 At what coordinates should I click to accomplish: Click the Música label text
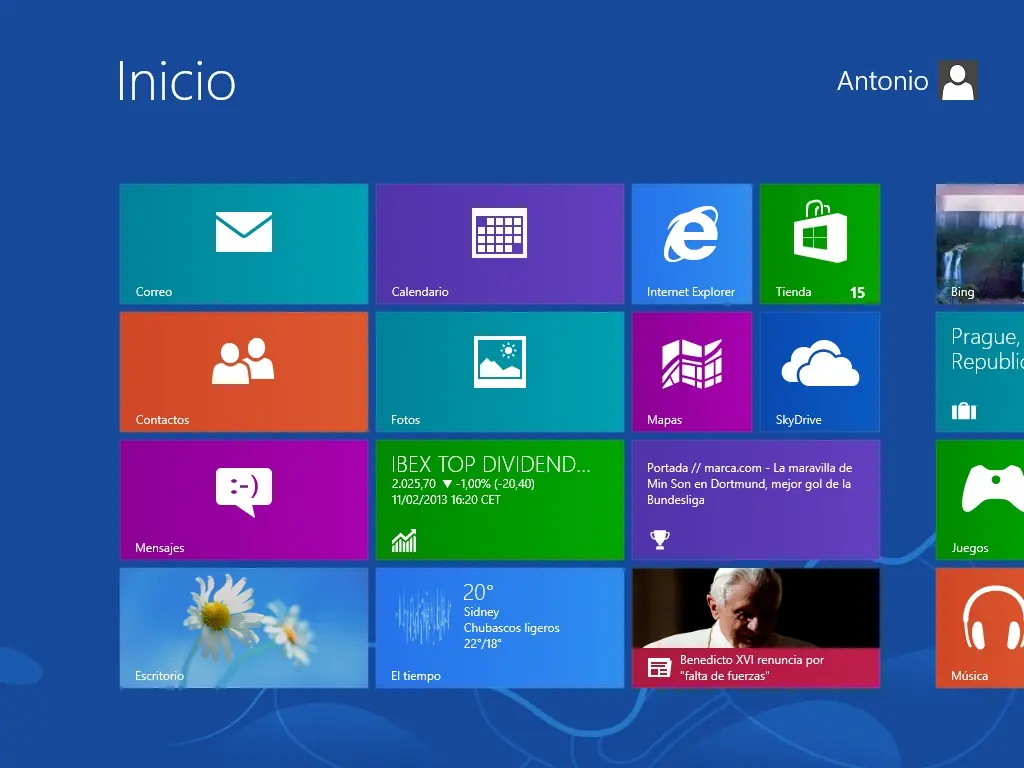point(969,676)
